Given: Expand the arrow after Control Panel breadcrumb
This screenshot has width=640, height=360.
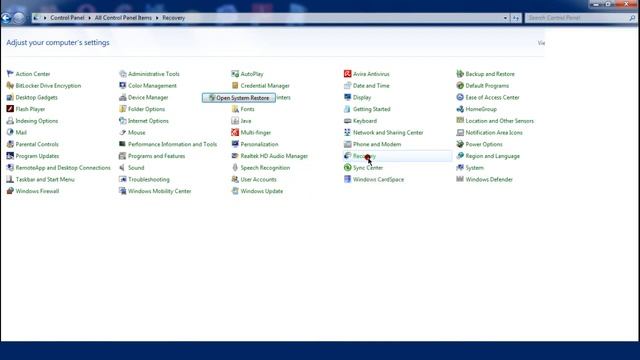Looking at the screenshot, I should (x=89, y=18).
